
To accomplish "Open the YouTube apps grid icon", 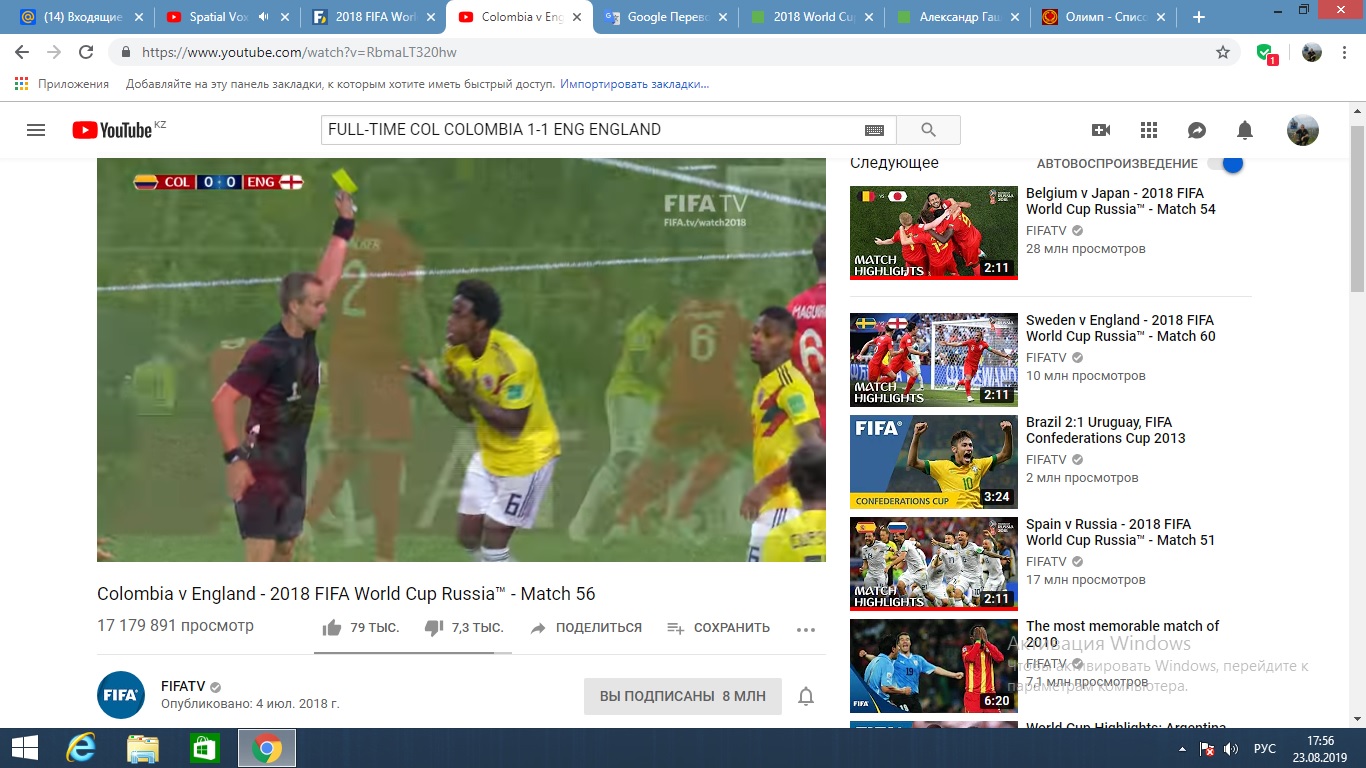I will point(1149,130).
